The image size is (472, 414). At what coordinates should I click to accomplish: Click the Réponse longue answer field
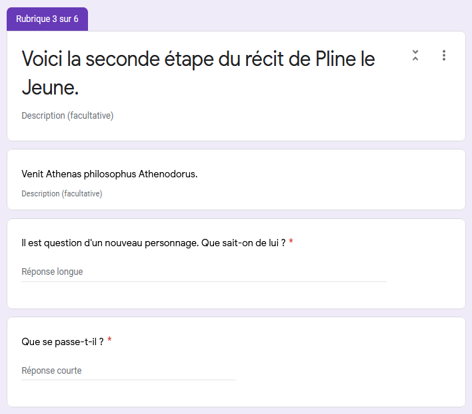click(204, 272)
